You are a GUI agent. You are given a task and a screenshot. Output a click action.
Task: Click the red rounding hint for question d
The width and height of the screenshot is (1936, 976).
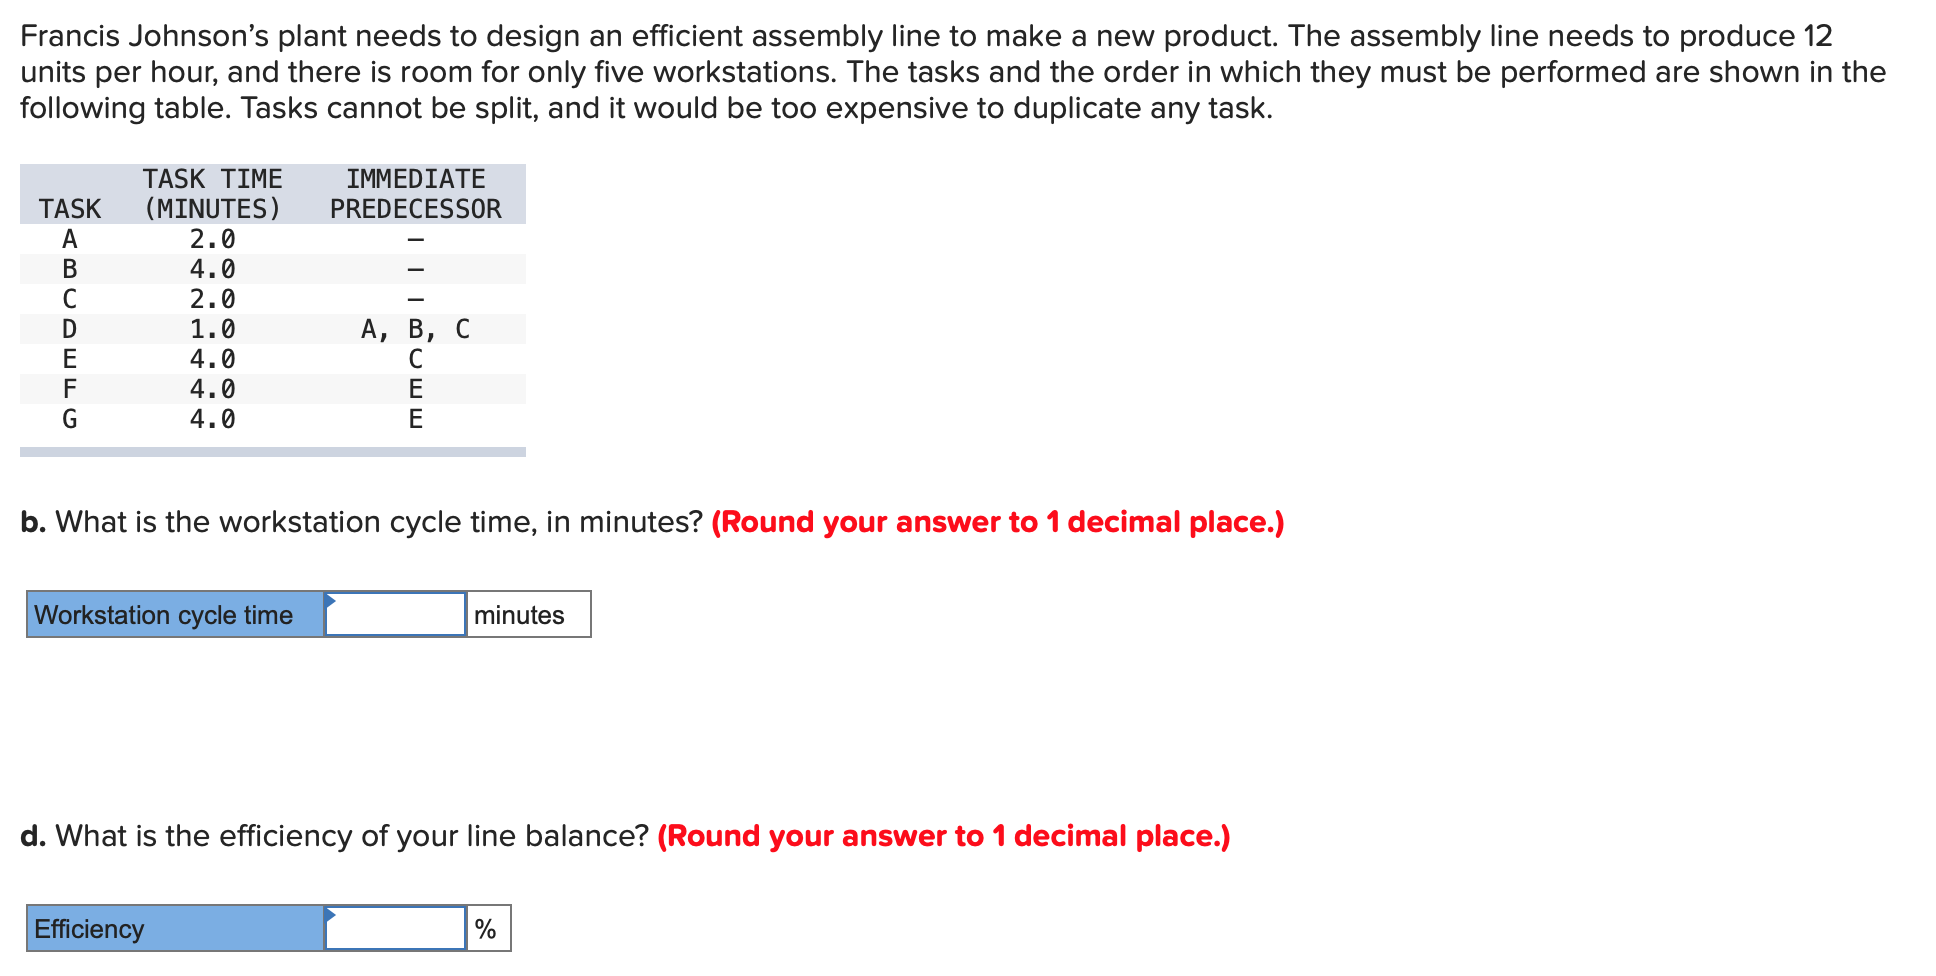[x=943, y=836]
